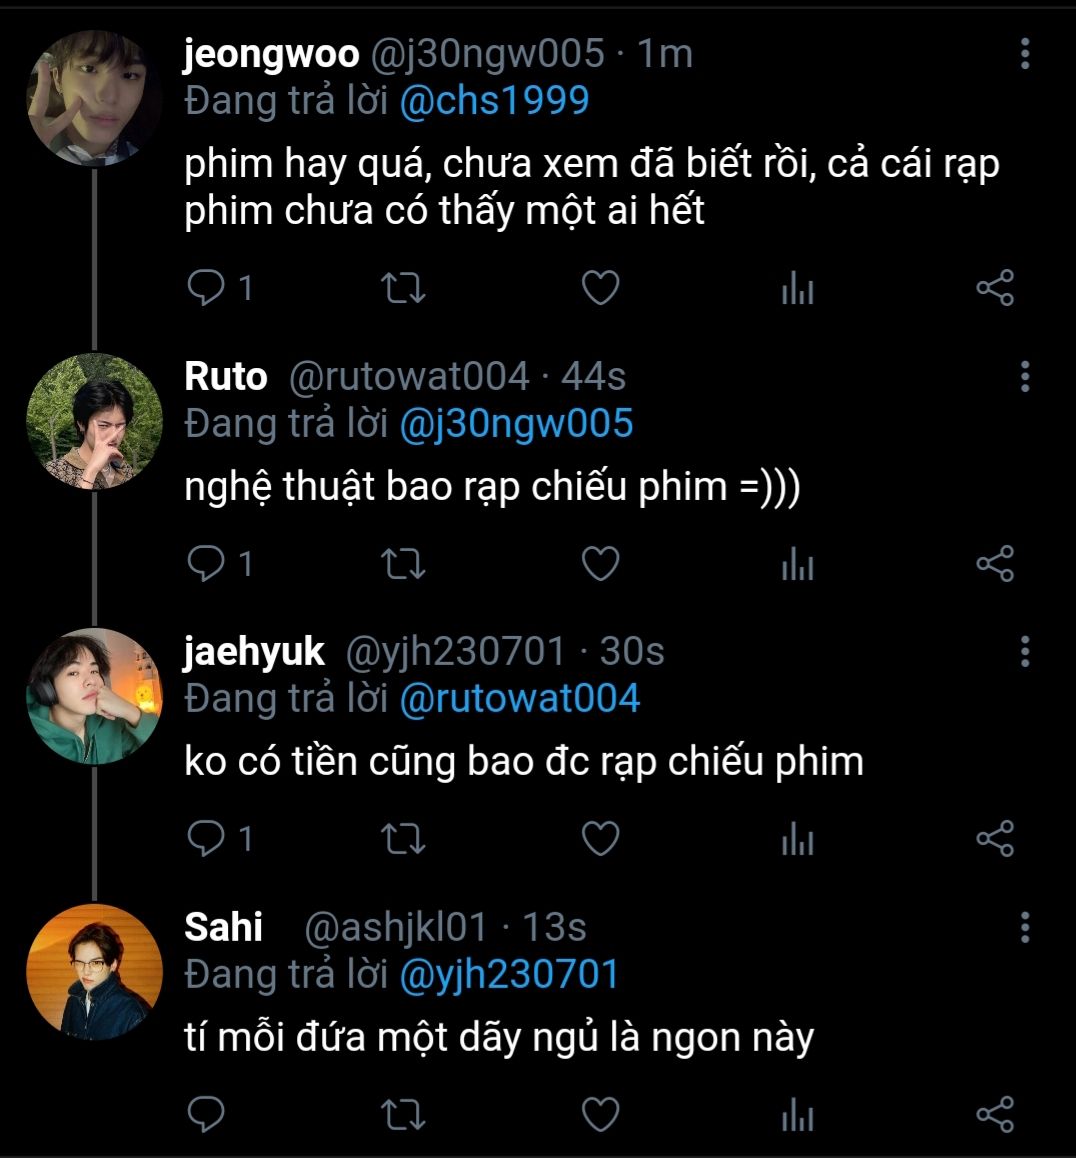Retweet jaehyuk's tweet
The height and width of the screenshot is (1158, 1076).
403,839
